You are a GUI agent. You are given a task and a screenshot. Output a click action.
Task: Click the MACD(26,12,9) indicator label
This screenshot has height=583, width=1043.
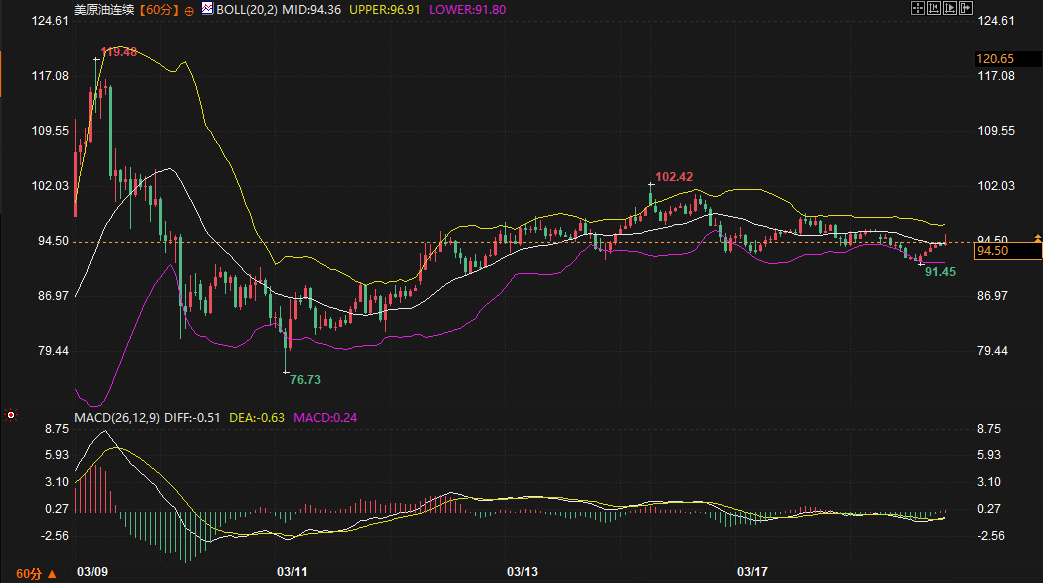click(117, 417)
